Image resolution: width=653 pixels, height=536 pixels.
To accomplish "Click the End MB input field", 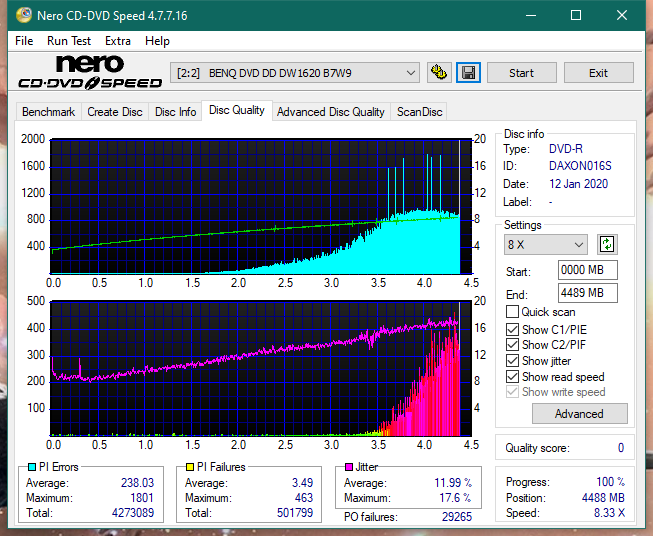I will click(587, 293).
